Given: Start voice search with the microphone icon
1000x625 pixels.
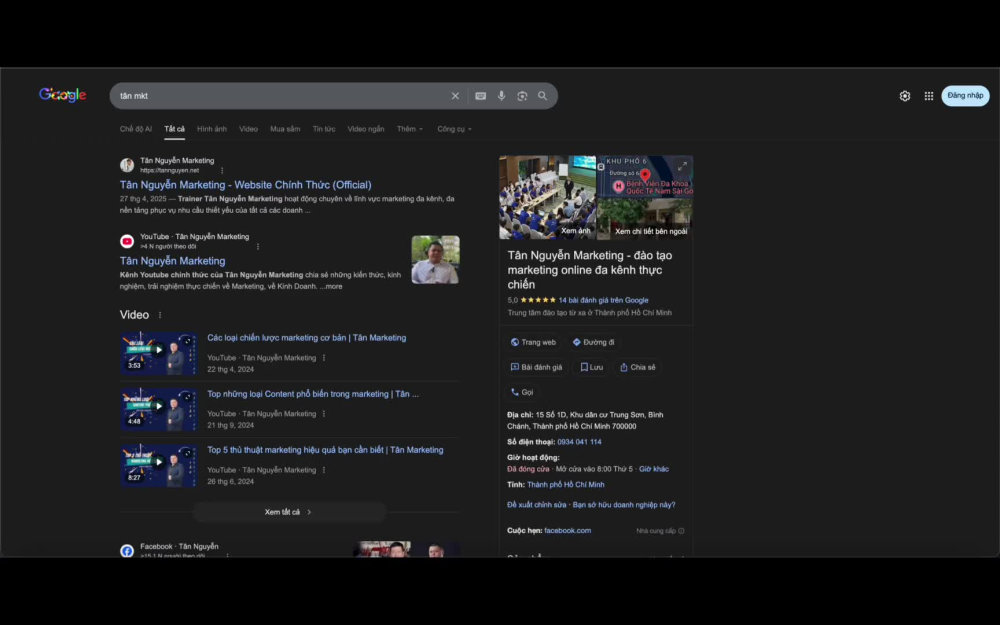Looking at the screenshot, I should [501, 96].
